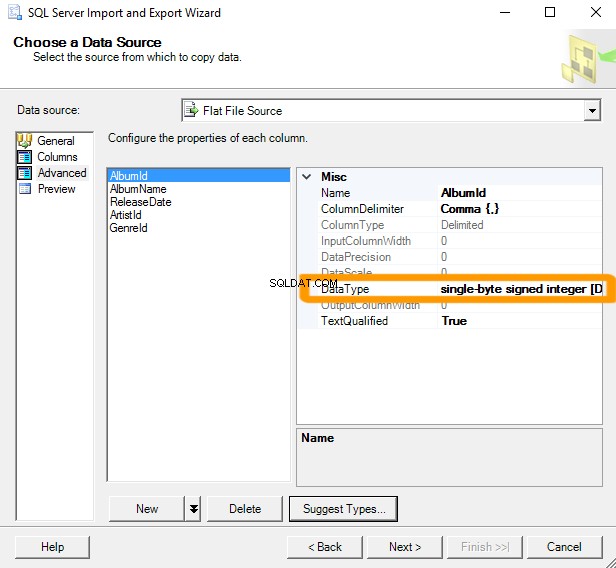Click the Delimited ColumnType value
Screen dimensions: 616x568
pyautogui.click(x=462, y=225)
